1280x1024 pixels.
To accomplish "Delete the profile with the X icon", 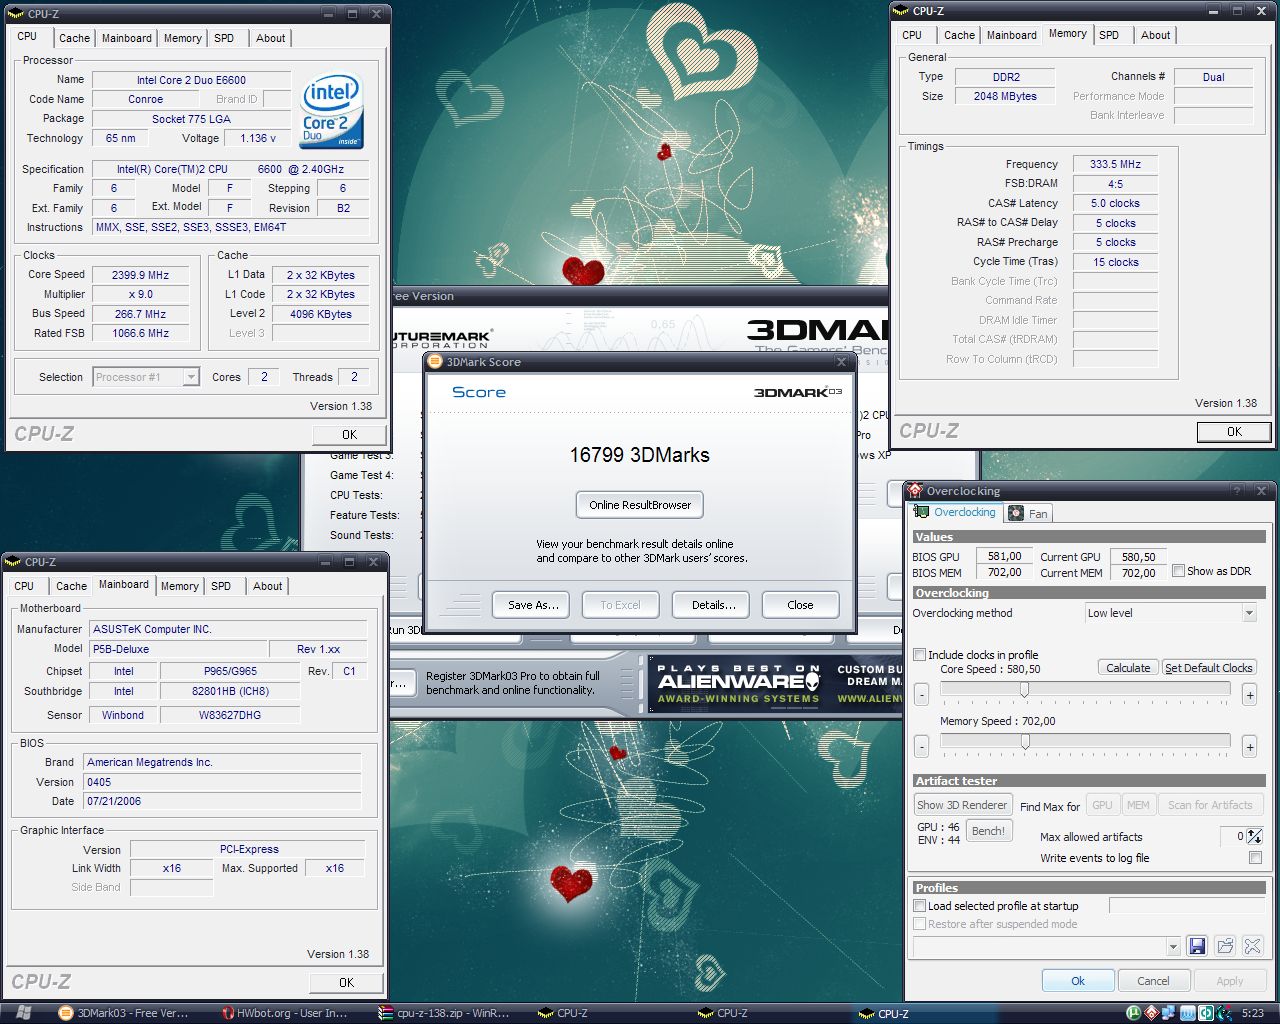I will pos(1252,945).
